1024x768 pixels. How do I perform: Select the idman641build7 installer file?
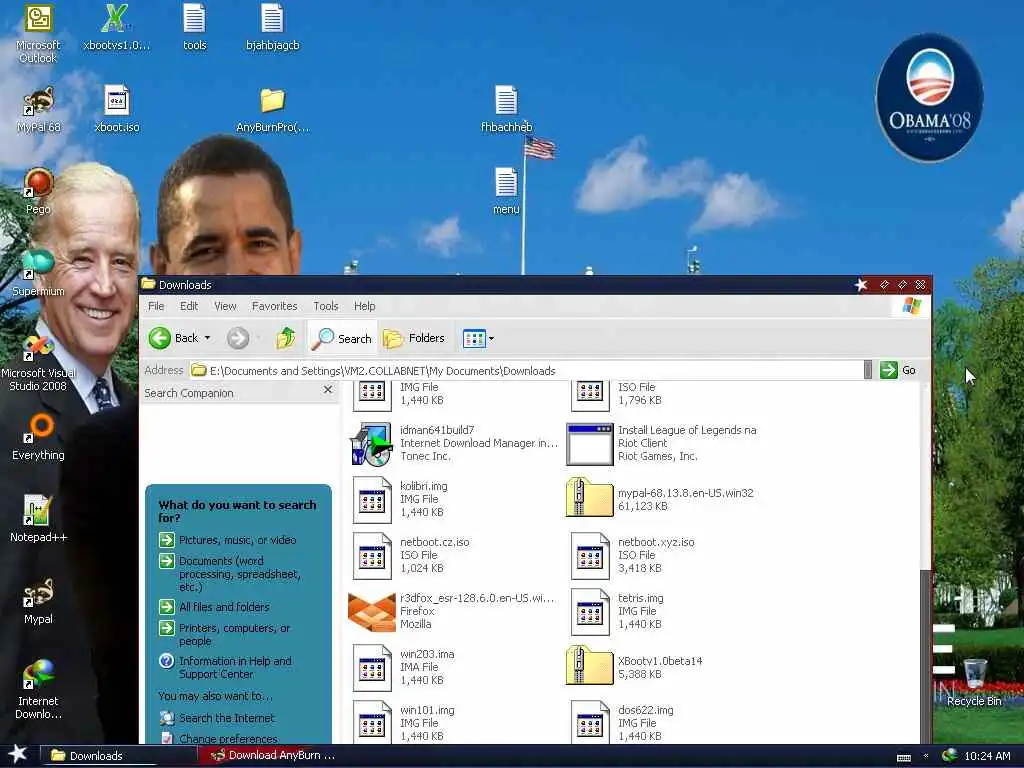pyautogui.click(x=454, y=443)
